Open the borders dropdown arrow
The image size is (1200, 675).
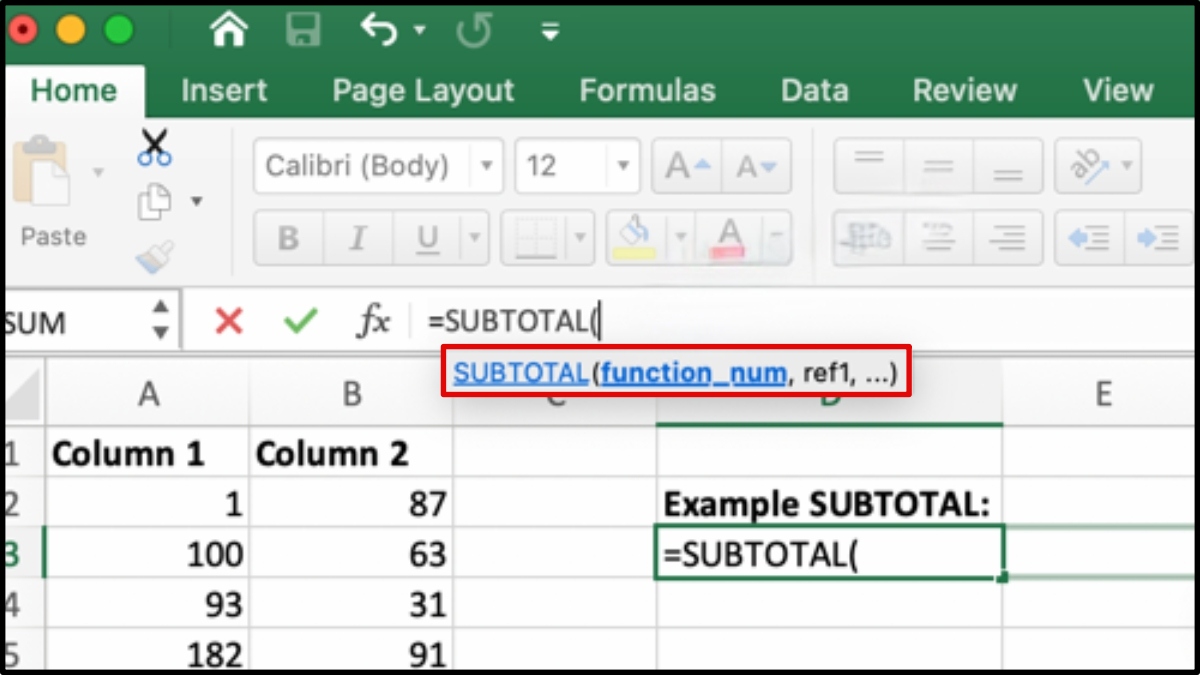(x=580, y=238)
